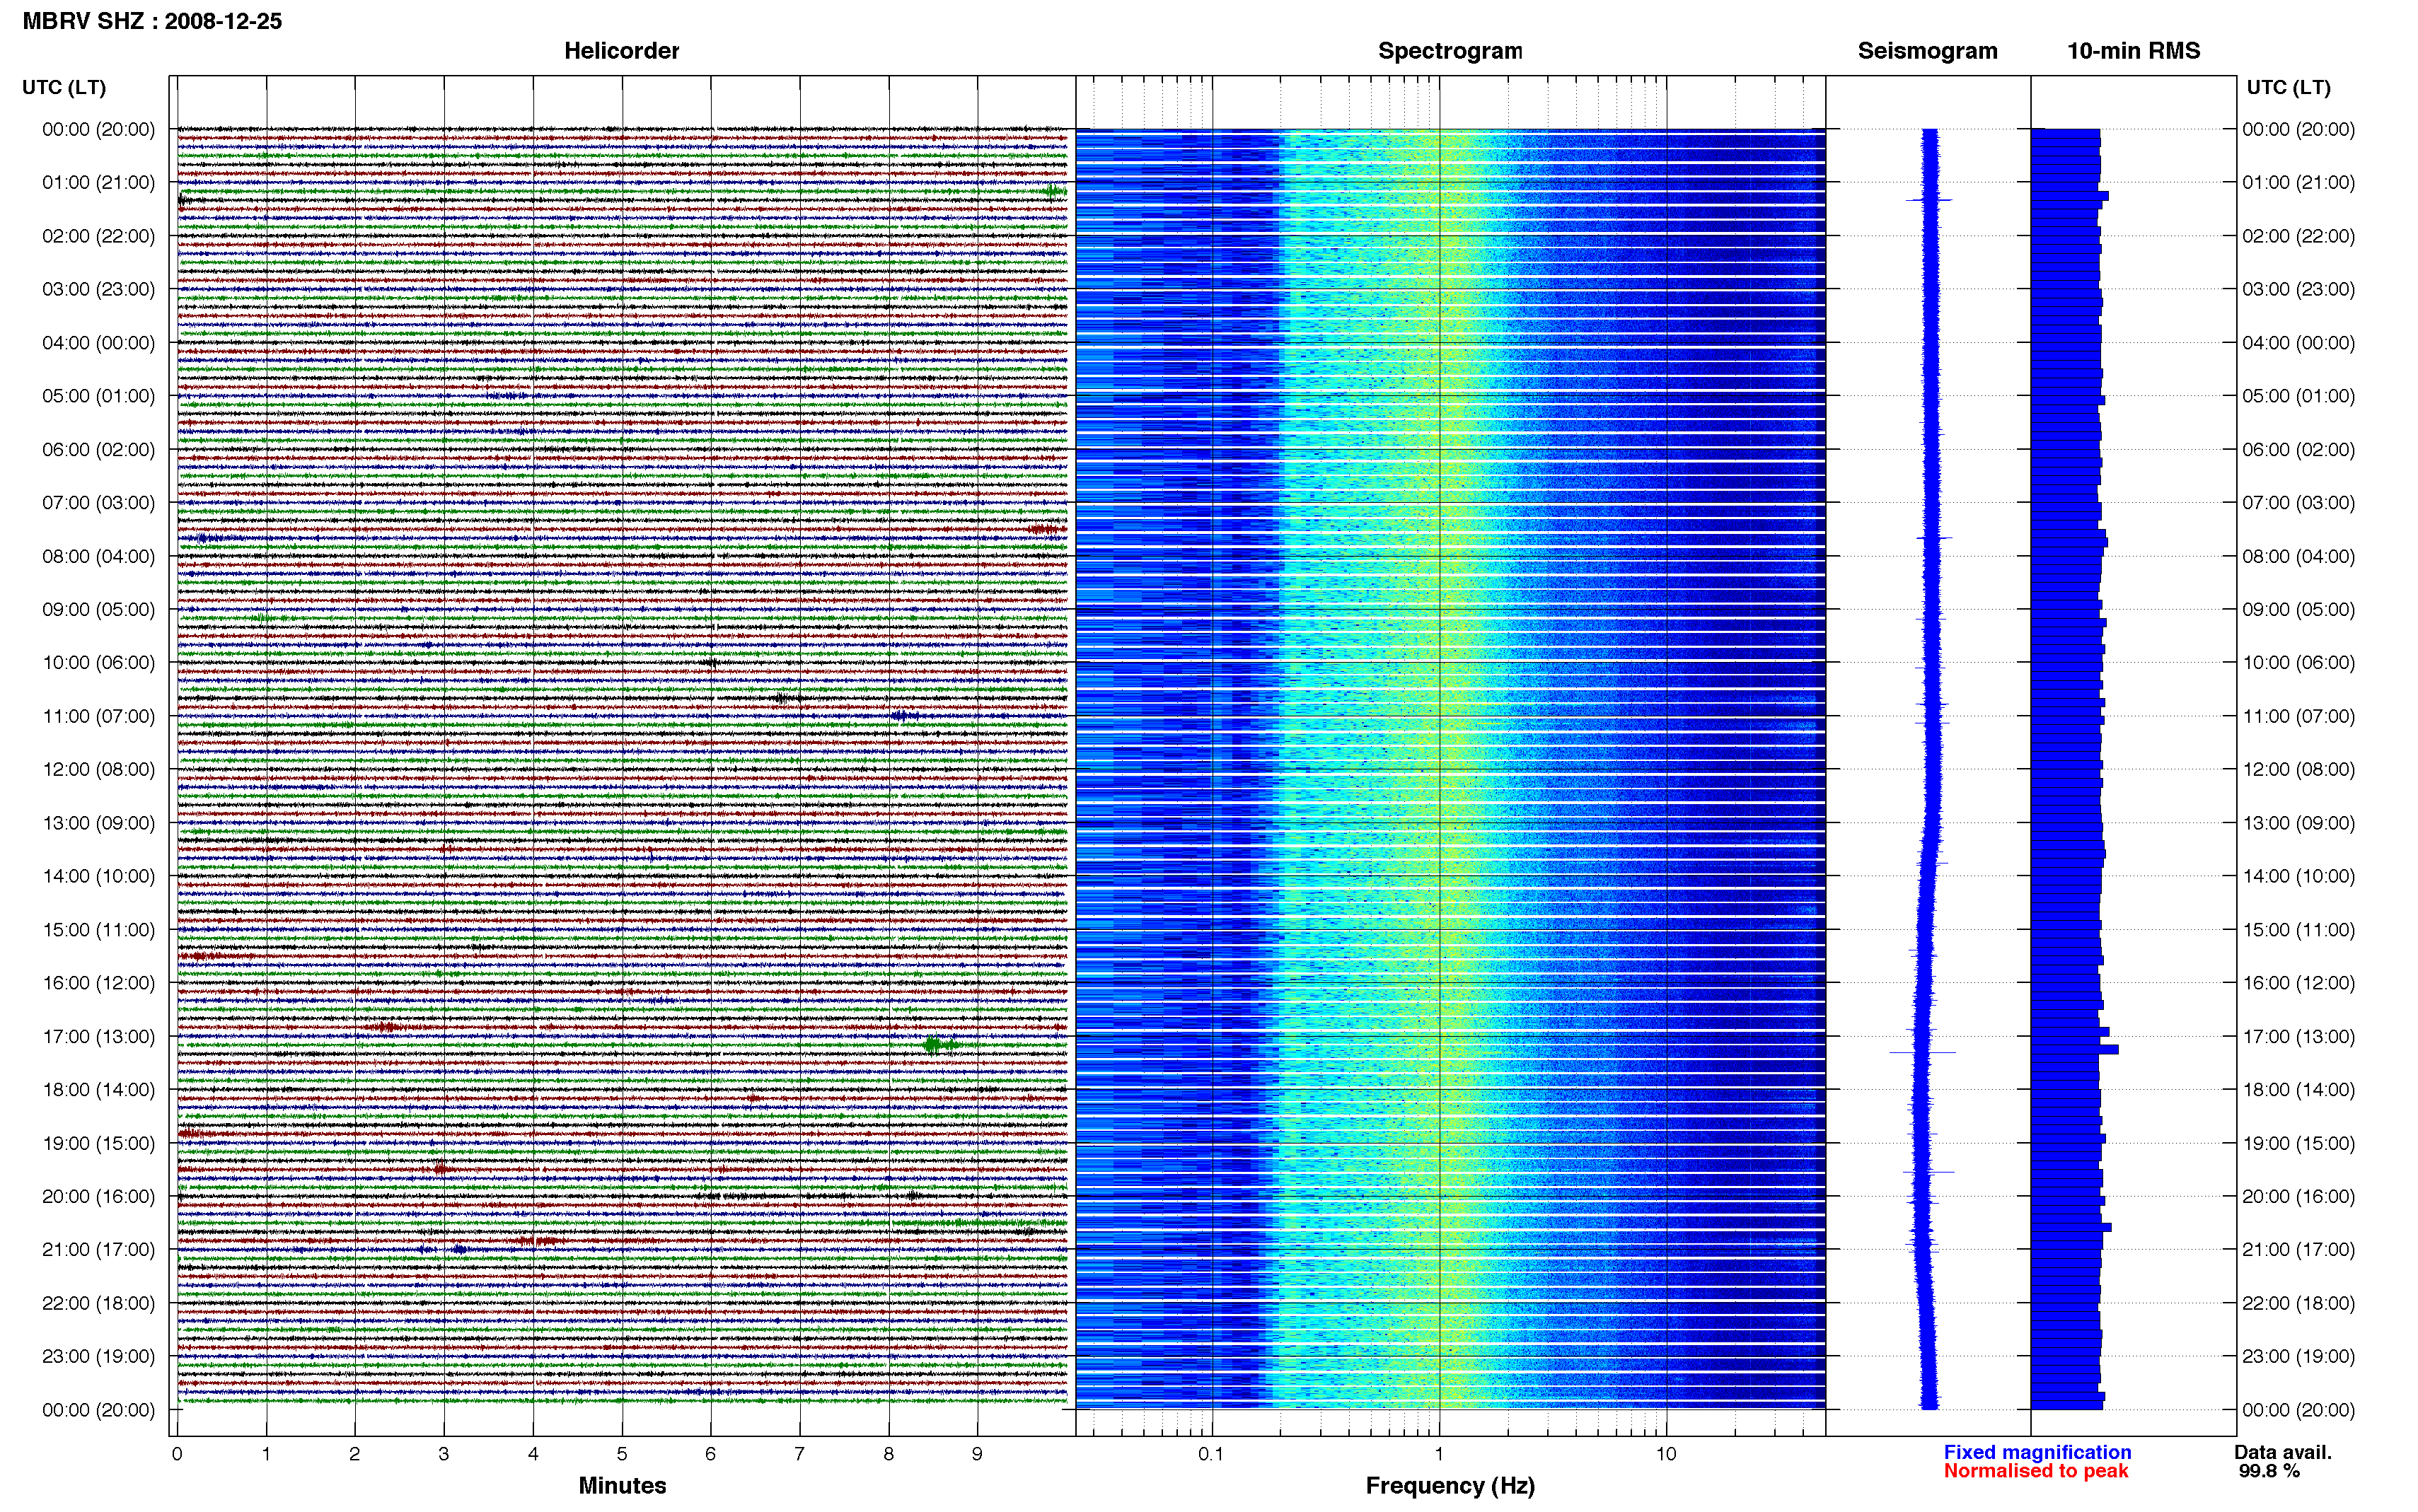
Task: Click left axis label '23:00 (19:00)'
Action: coord(98,1357)
